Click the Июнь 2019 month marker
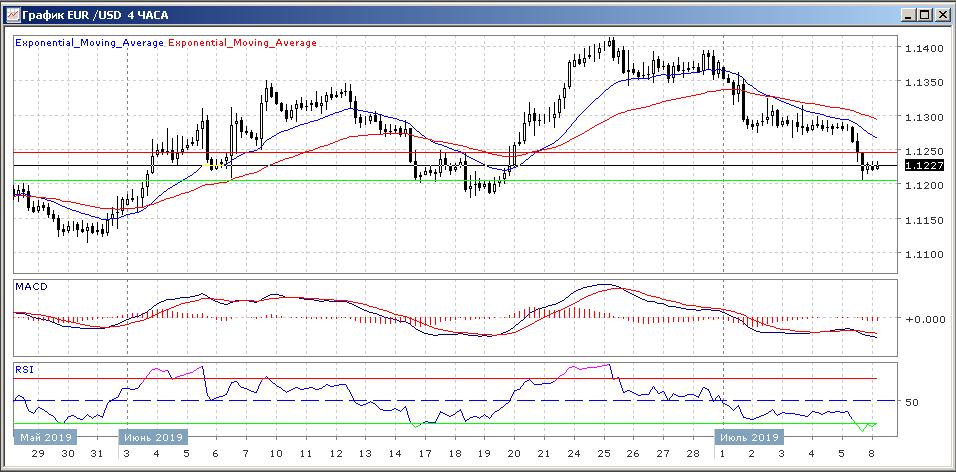 pos(151,437)
